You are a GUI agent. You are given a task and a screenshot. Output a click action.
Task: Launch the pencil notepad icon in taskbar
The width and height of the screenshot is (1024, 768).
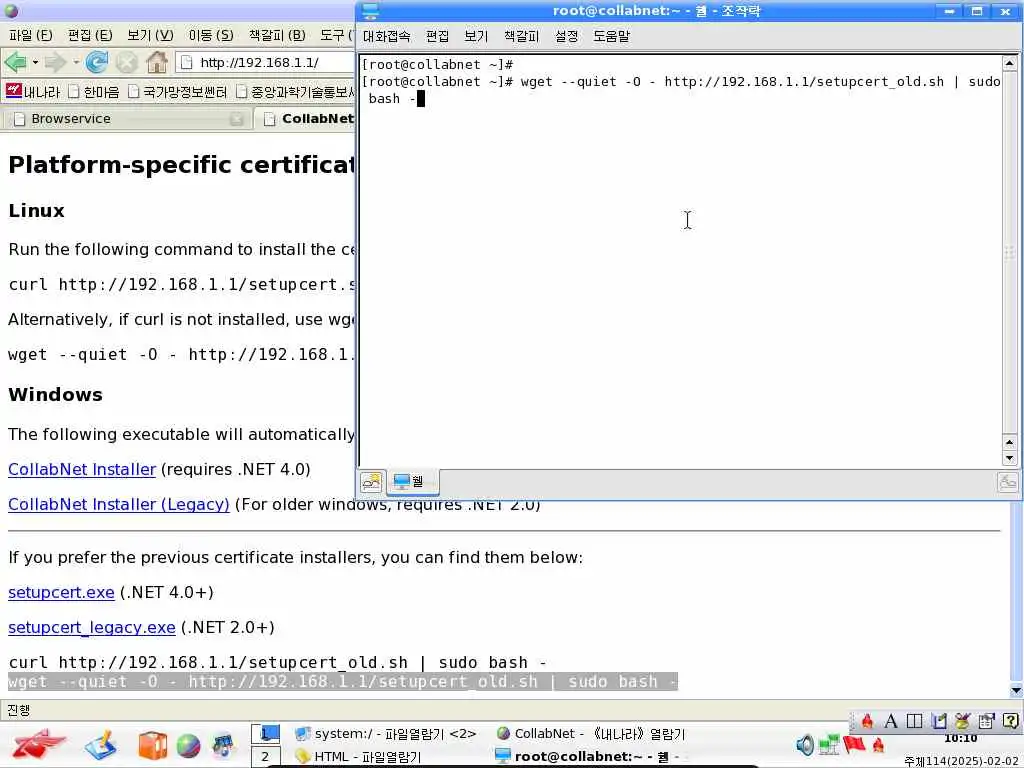click(101, 746)
